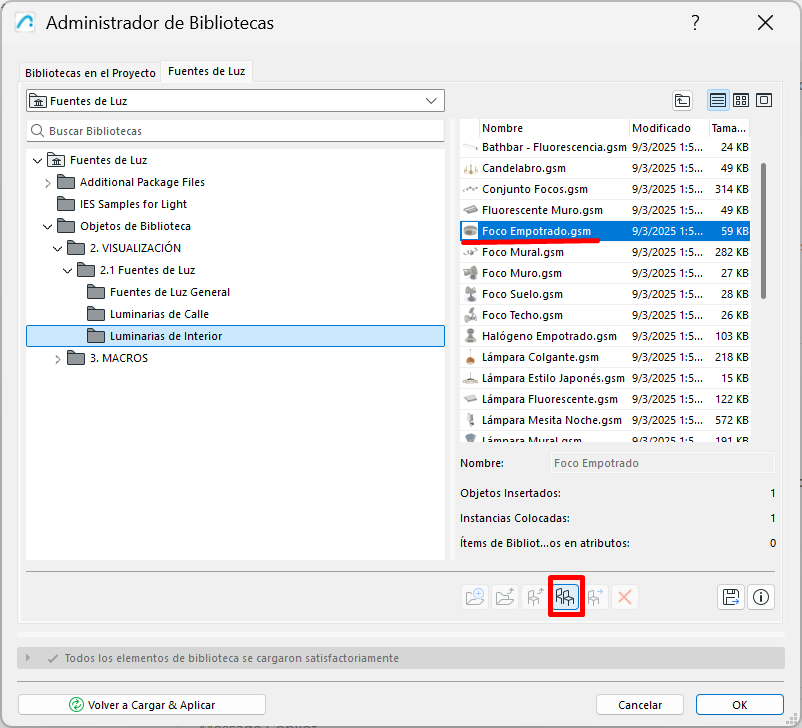Click the add library folder icon
Viewport: 802px width, 728px height.
point(476,597)
